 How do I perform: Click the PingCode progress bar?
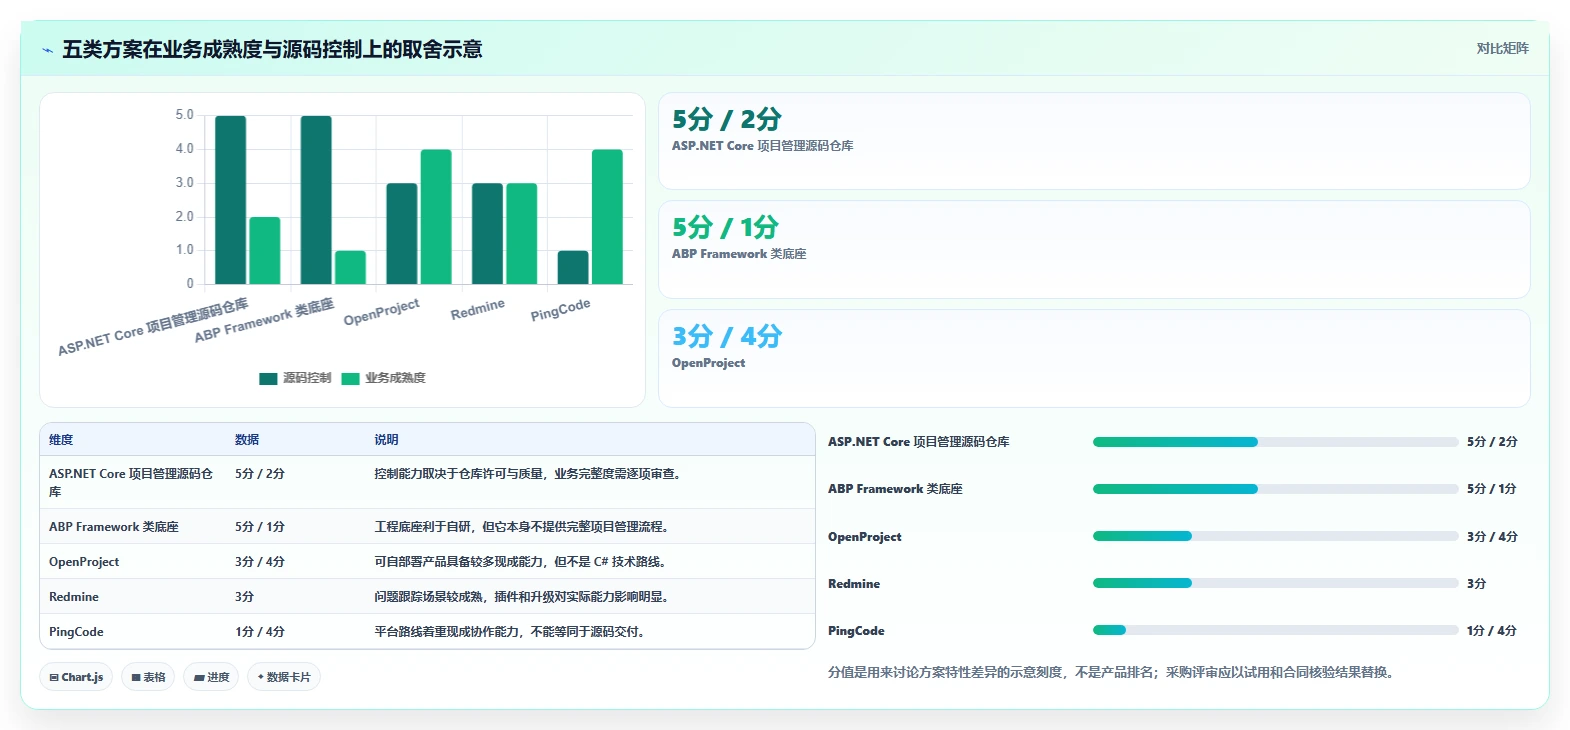point(1275,630)
